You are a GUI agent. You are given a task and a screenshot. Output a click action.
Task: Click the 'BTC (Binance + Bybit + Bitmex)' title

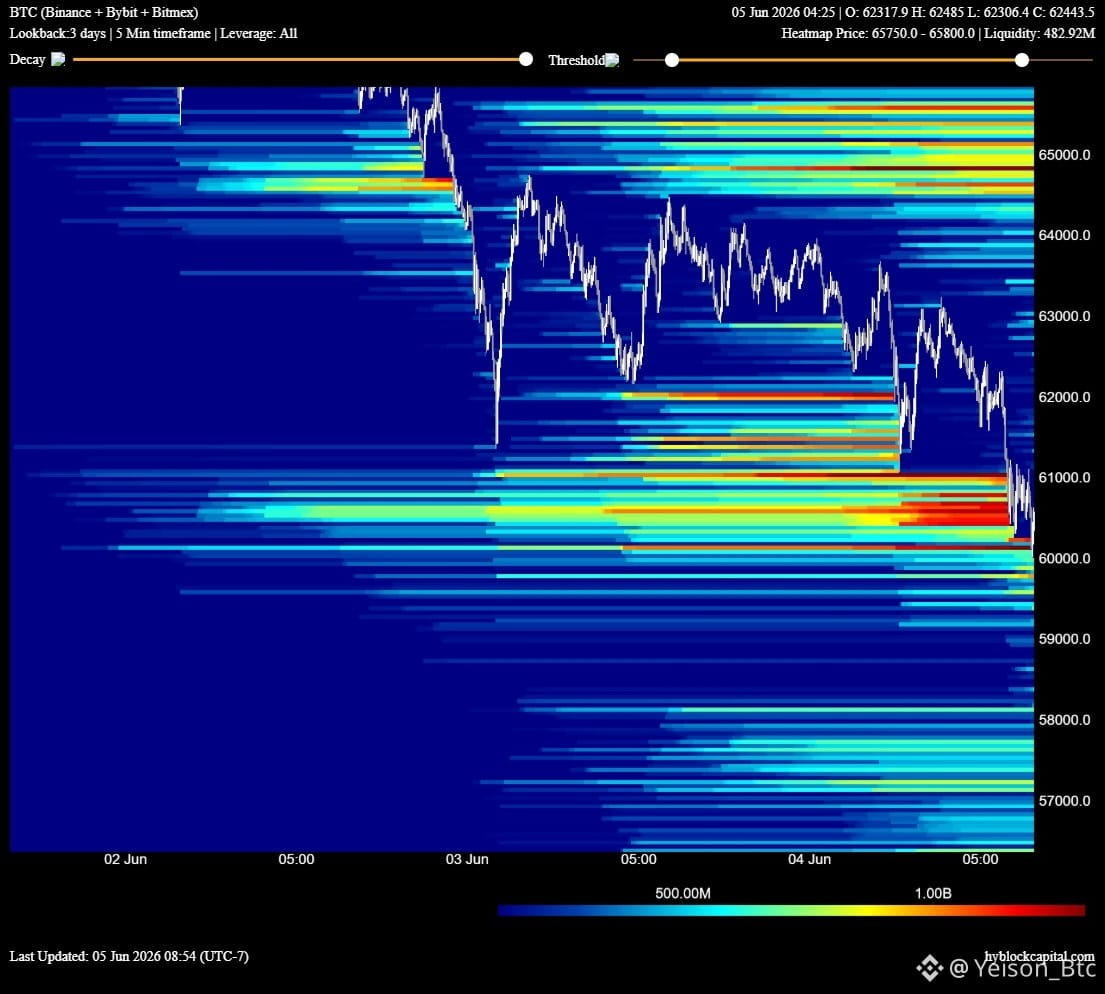point(104,12)
